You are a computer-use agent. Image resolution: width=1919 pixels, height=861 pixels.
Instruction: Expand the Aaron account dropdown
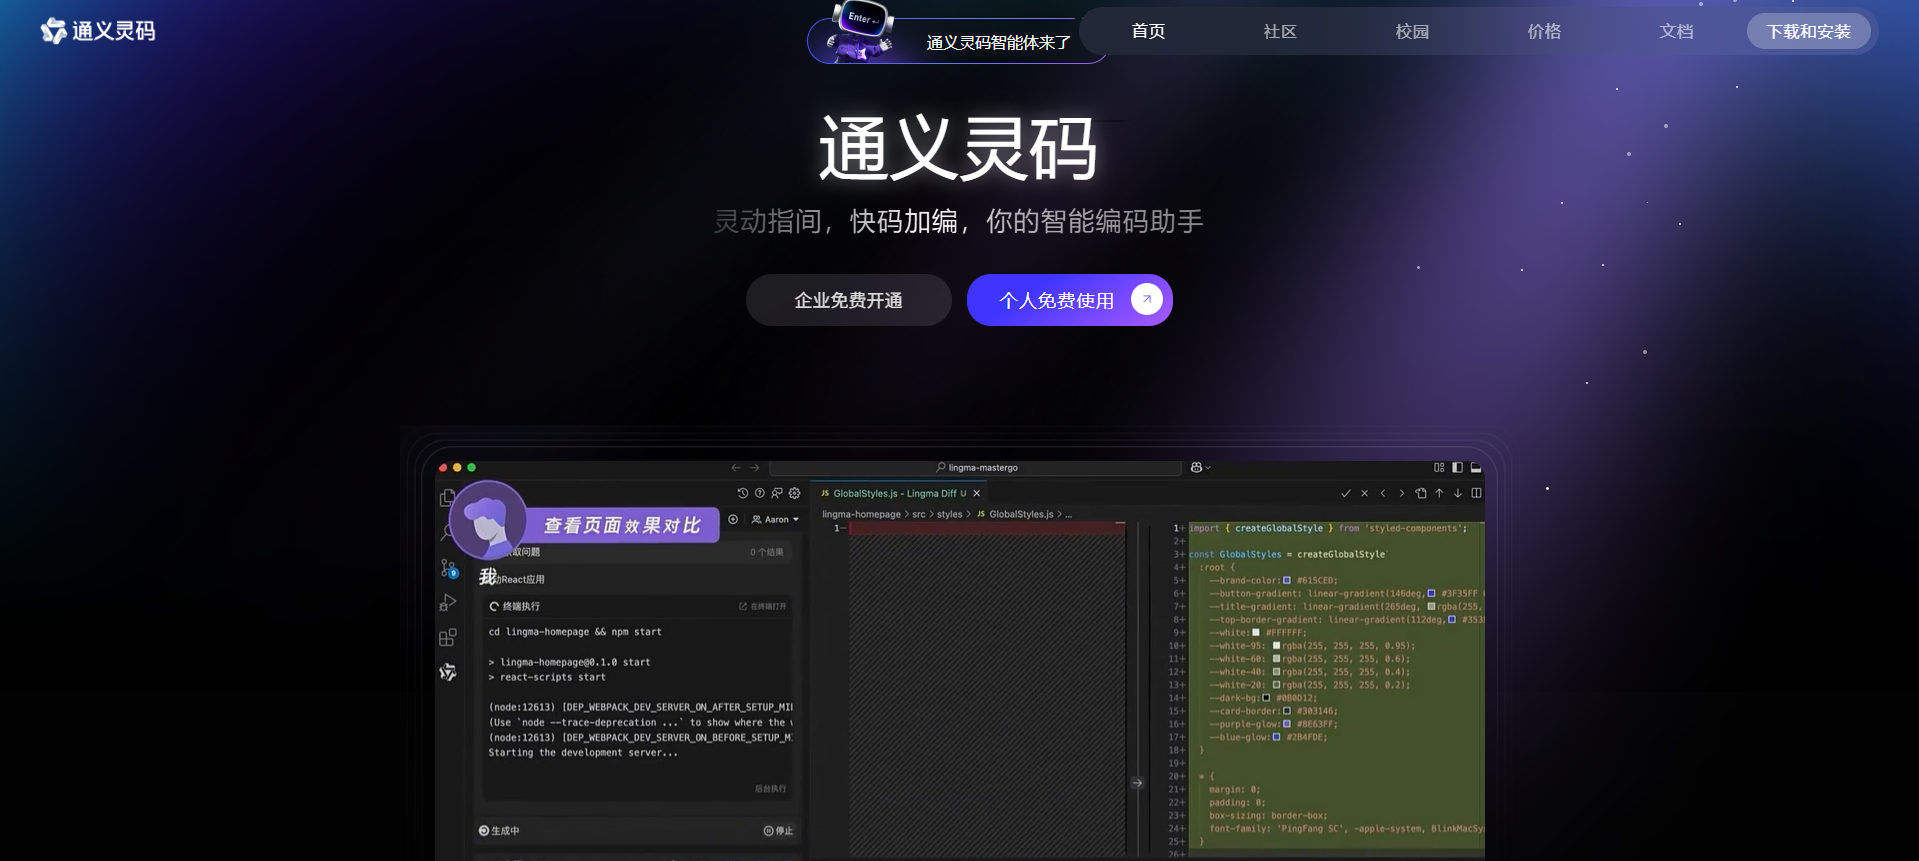pyautogui.click(x=775, y=519)
